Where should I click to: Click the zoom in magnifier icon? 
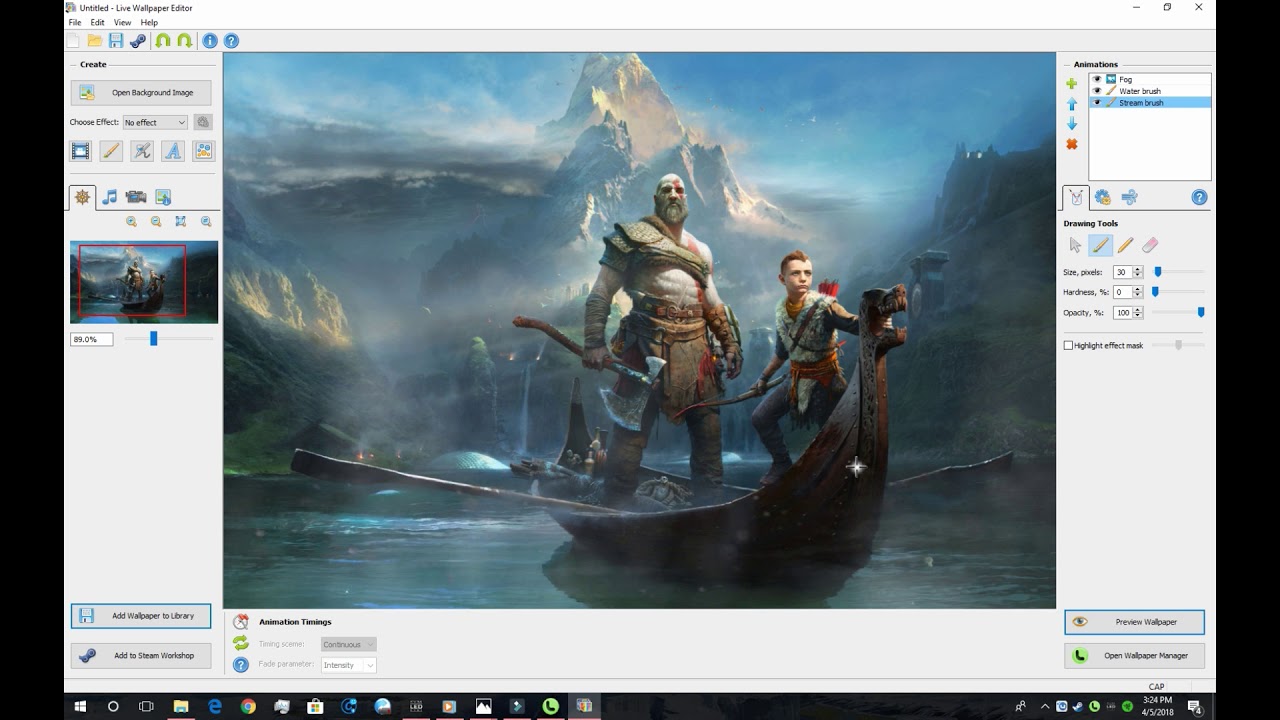pyautogui.click(x=131, y=222)
